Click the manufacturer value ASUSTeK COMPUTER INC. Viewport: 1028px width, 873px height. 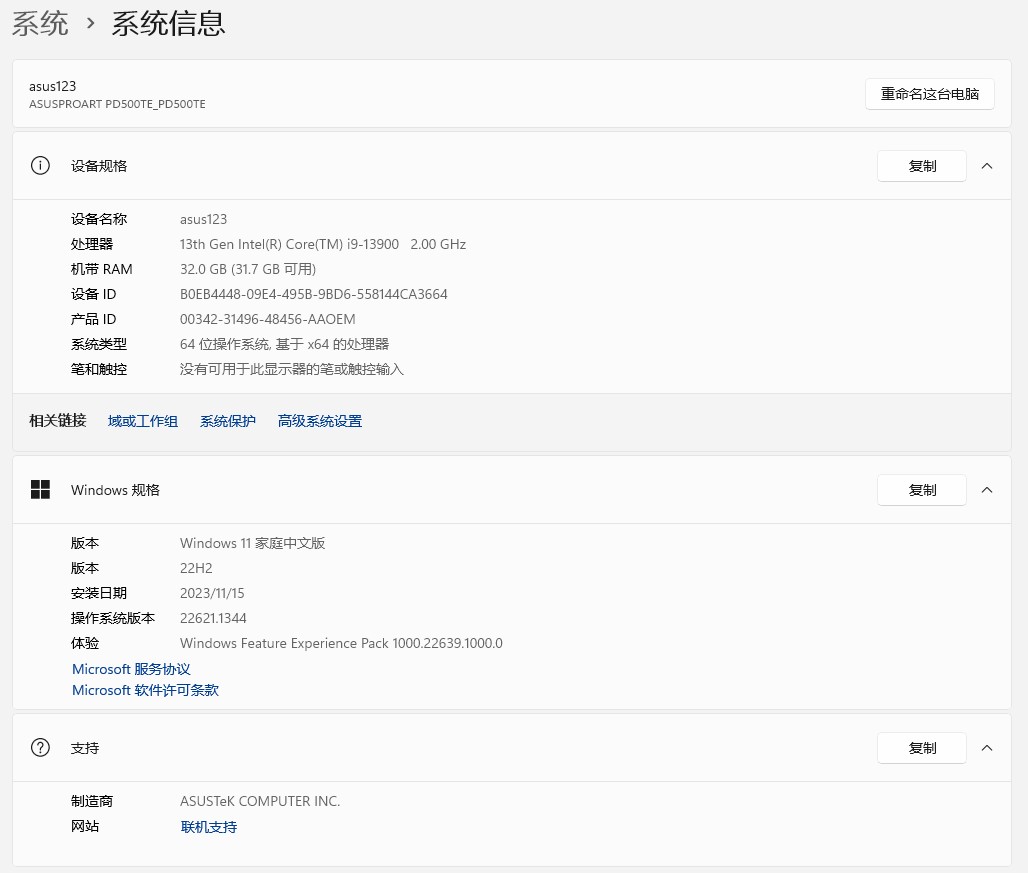click(260, 801)
